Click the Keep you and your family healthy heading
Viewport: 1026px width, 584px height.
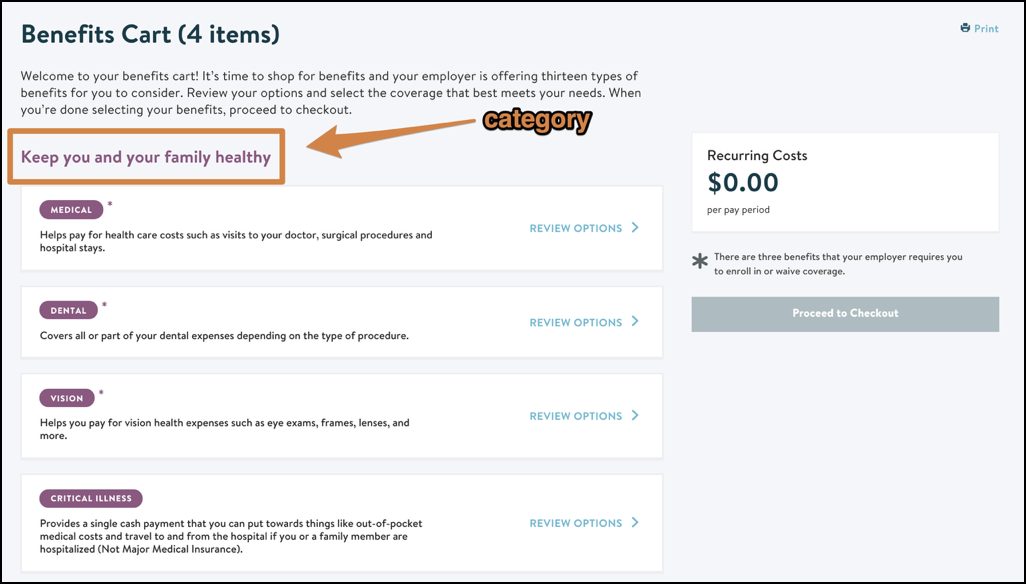(x=146, y=157)
